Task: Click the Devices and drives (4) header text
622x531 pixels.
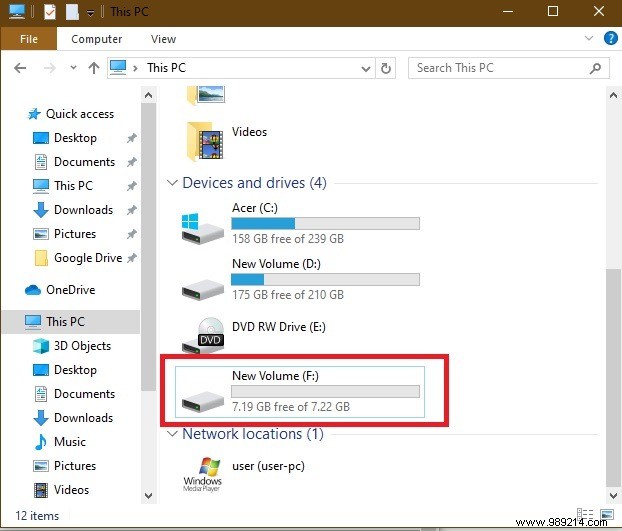Action: [x=254, y=183]
